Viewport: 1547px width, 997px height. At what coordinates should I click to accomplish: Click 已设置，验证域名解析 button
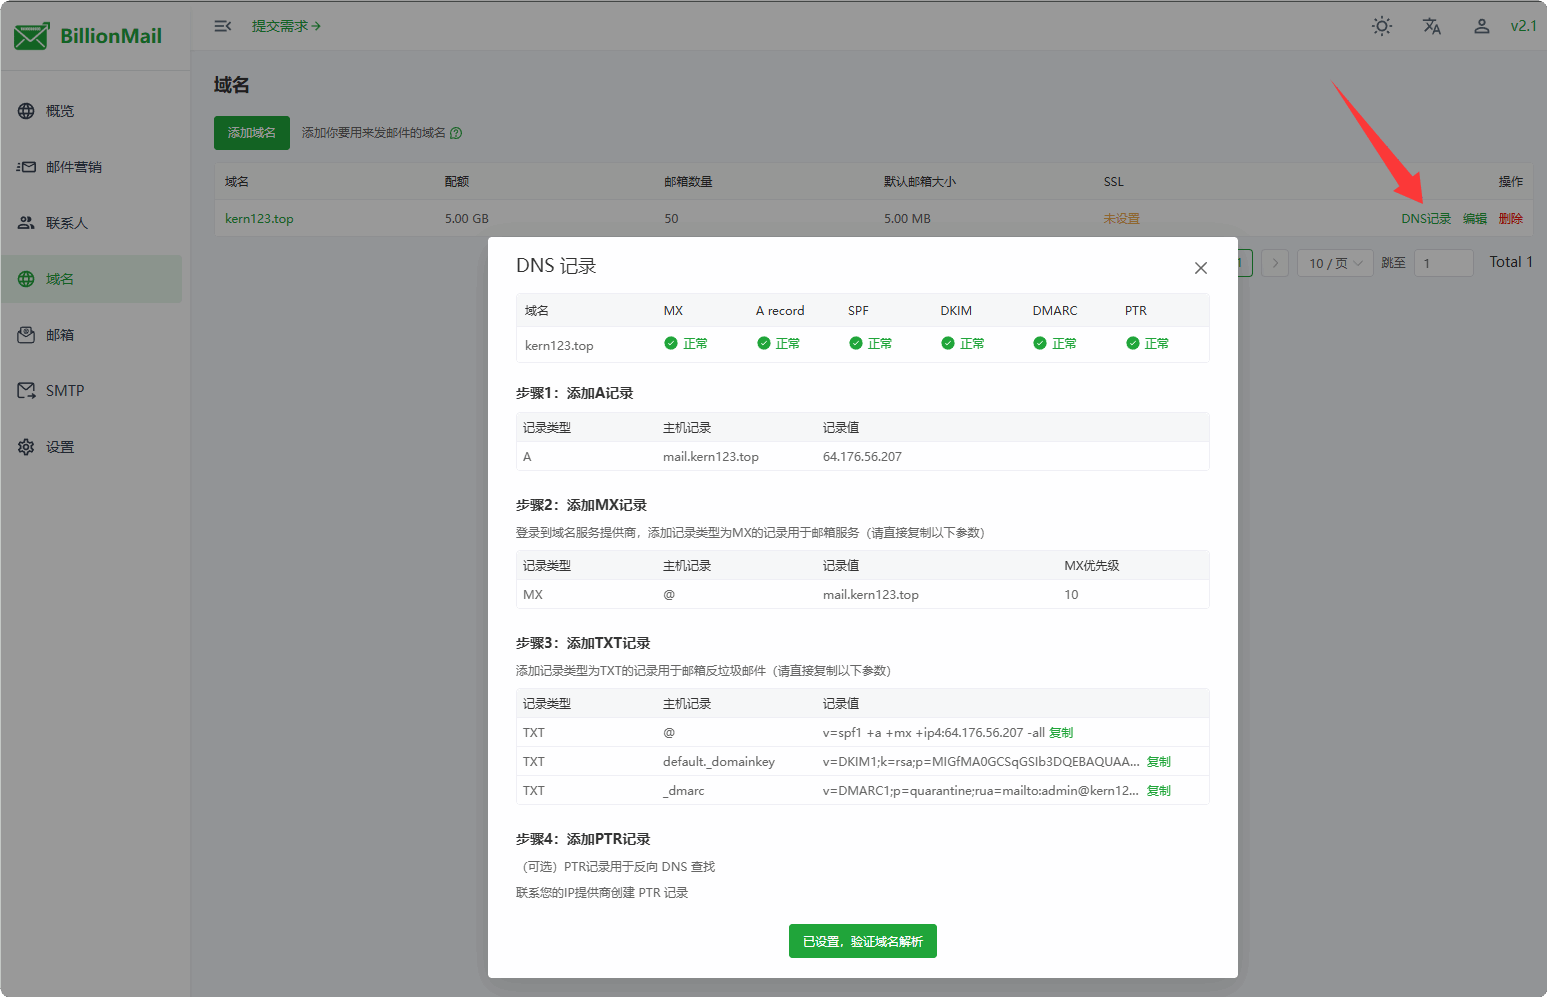(x=862, y=941)
